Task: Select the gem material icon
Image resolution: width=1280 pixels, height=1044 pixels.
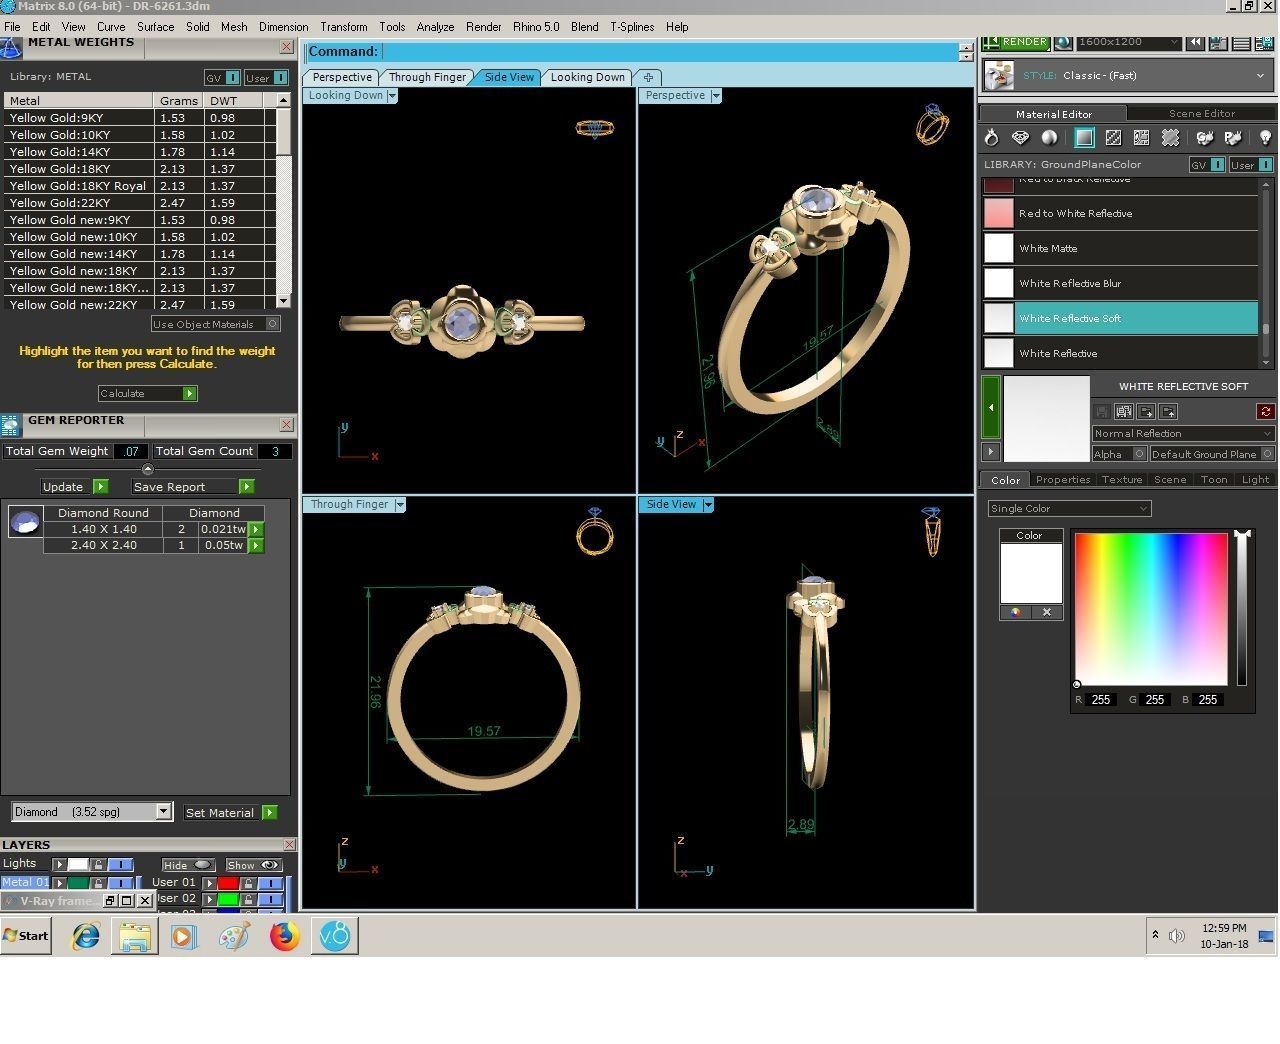Action: pos(1020,138)
